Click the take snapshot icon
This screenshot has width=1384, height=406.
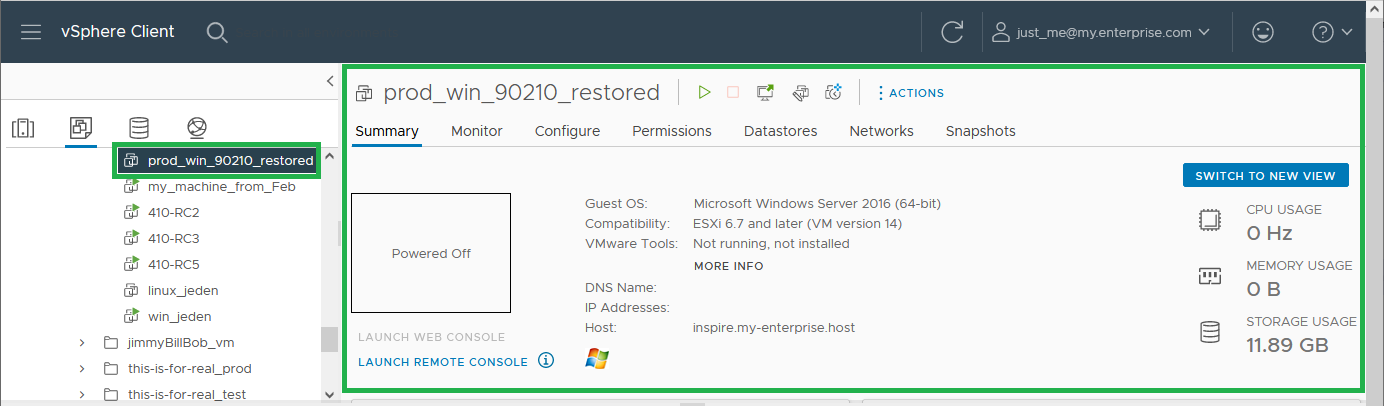[833, 92]
